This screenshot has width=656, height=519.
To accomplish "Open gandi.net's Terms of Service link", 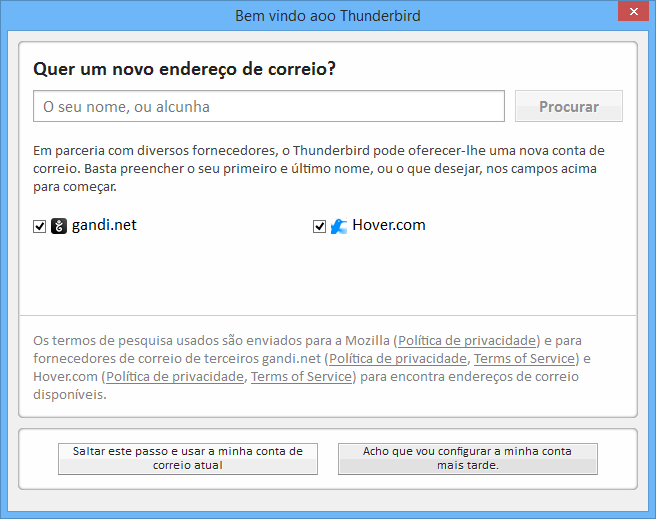I will [x=524, y=358].
